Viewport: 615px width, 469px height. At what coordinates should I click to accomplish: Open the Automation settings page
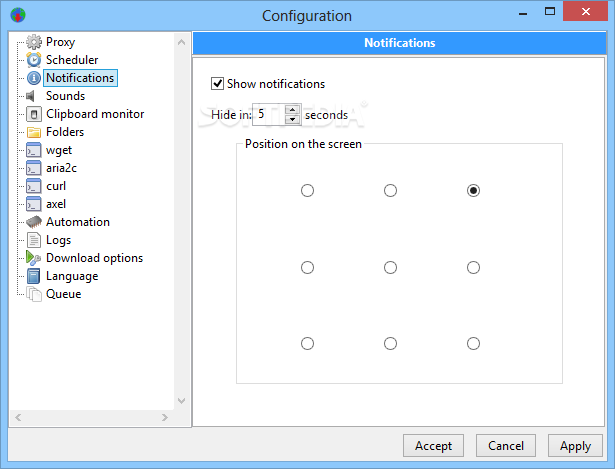[78, 222]
